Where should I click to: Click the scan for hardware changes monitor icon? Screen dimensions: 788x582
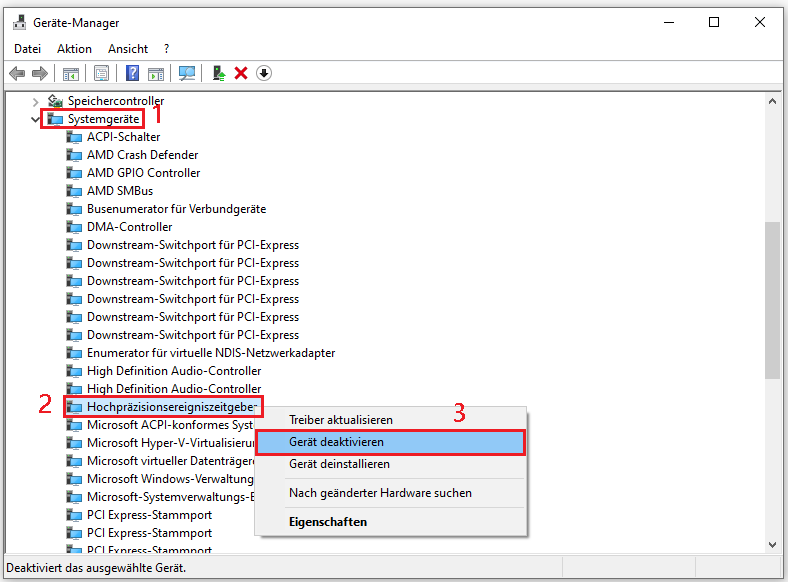pos(187,73)
